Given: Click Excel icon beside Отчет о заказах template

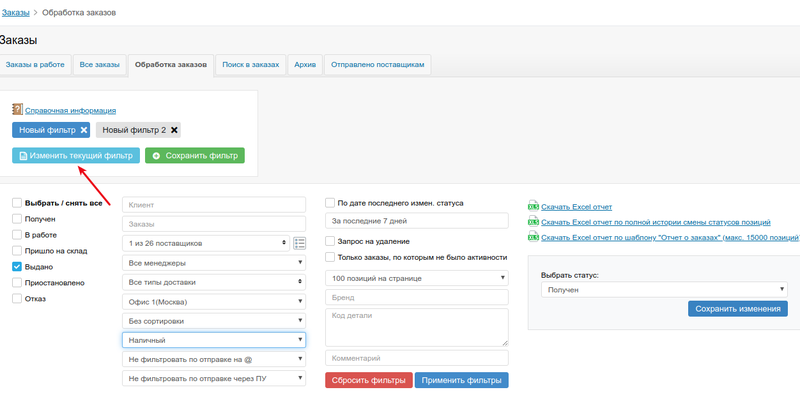Looking at the screenshot, I should 533,237.
